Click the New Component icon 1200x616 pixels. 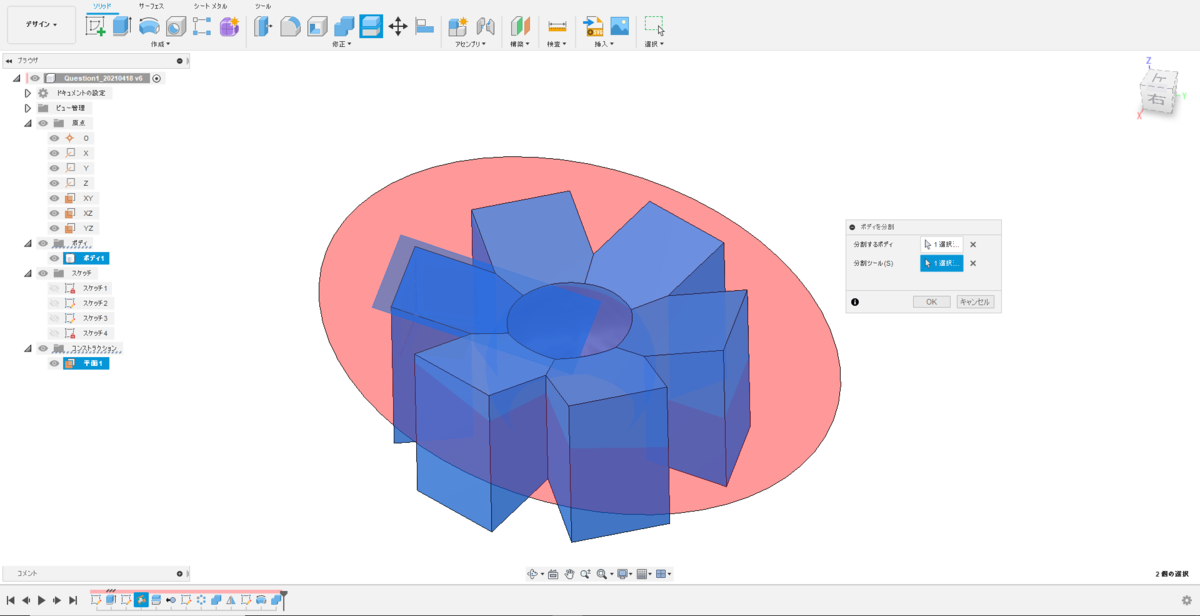coord(459,27)
